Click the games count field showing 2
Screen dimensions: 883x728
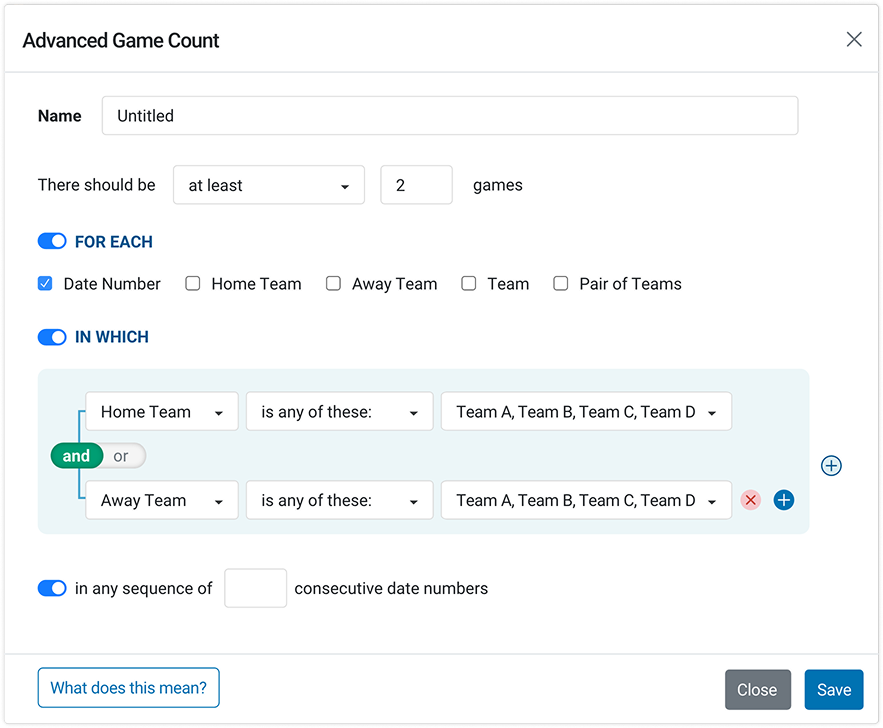(416, 185)
